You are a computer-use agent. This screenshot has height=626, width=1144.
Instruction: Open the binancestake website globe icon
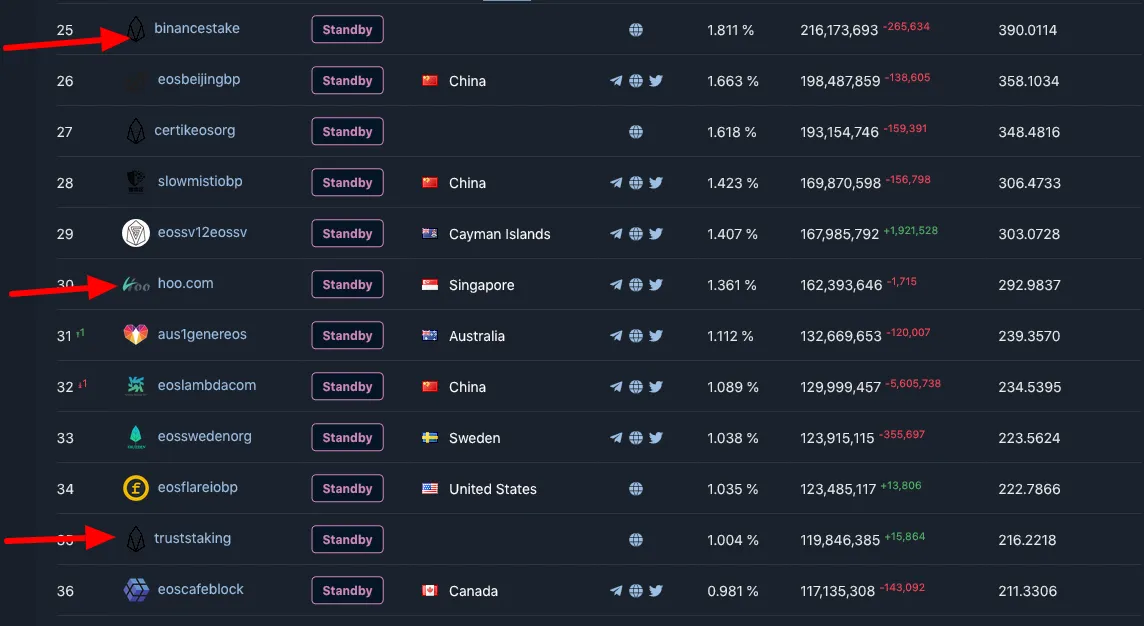click(636, 30)
